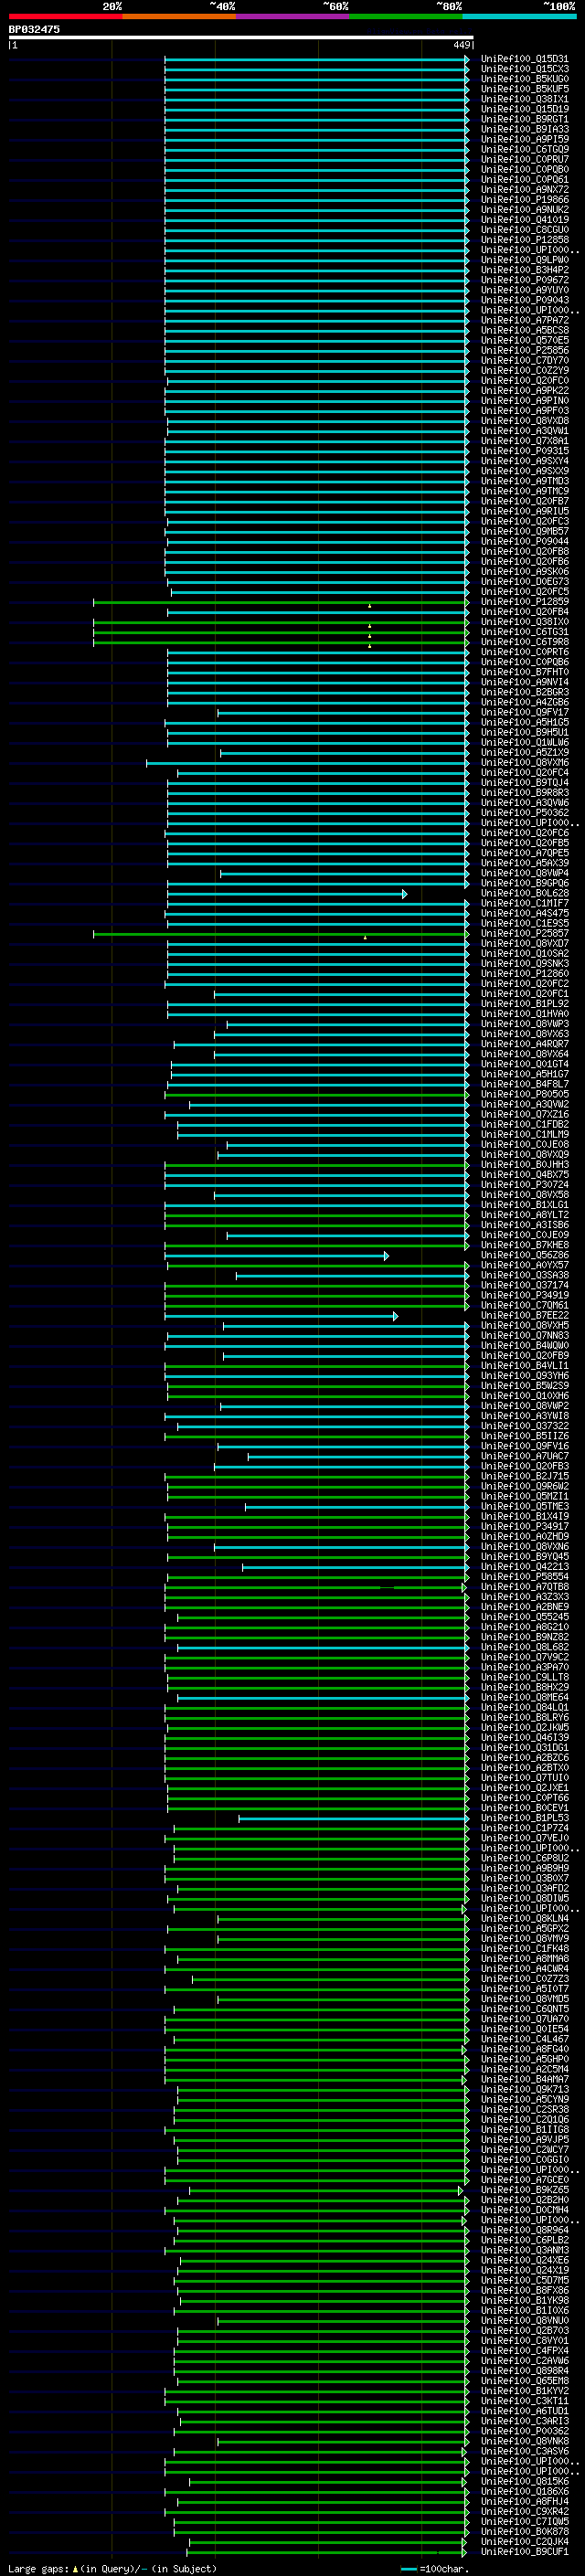Open hit UniRef100_C6T9R8
585x2576 pixels.
(525, 642)
